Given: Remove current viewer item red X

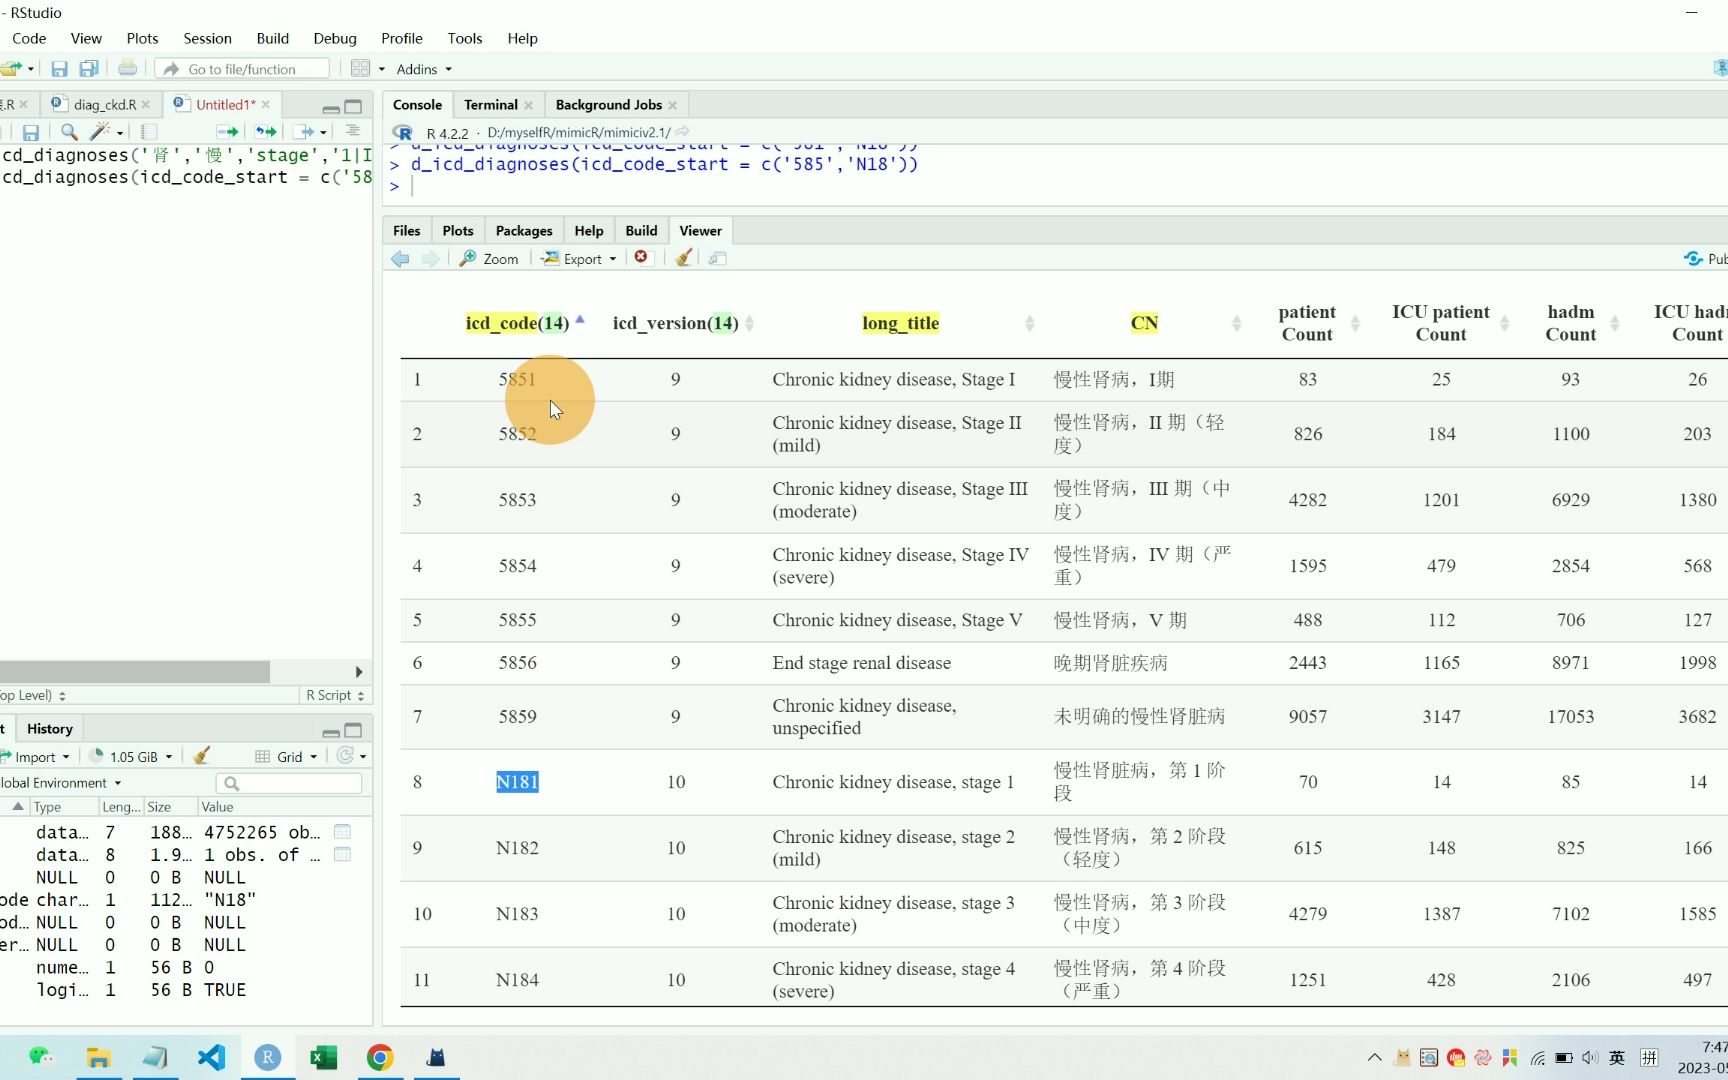Looking at the screenshot, I should [x=641, y=258].
